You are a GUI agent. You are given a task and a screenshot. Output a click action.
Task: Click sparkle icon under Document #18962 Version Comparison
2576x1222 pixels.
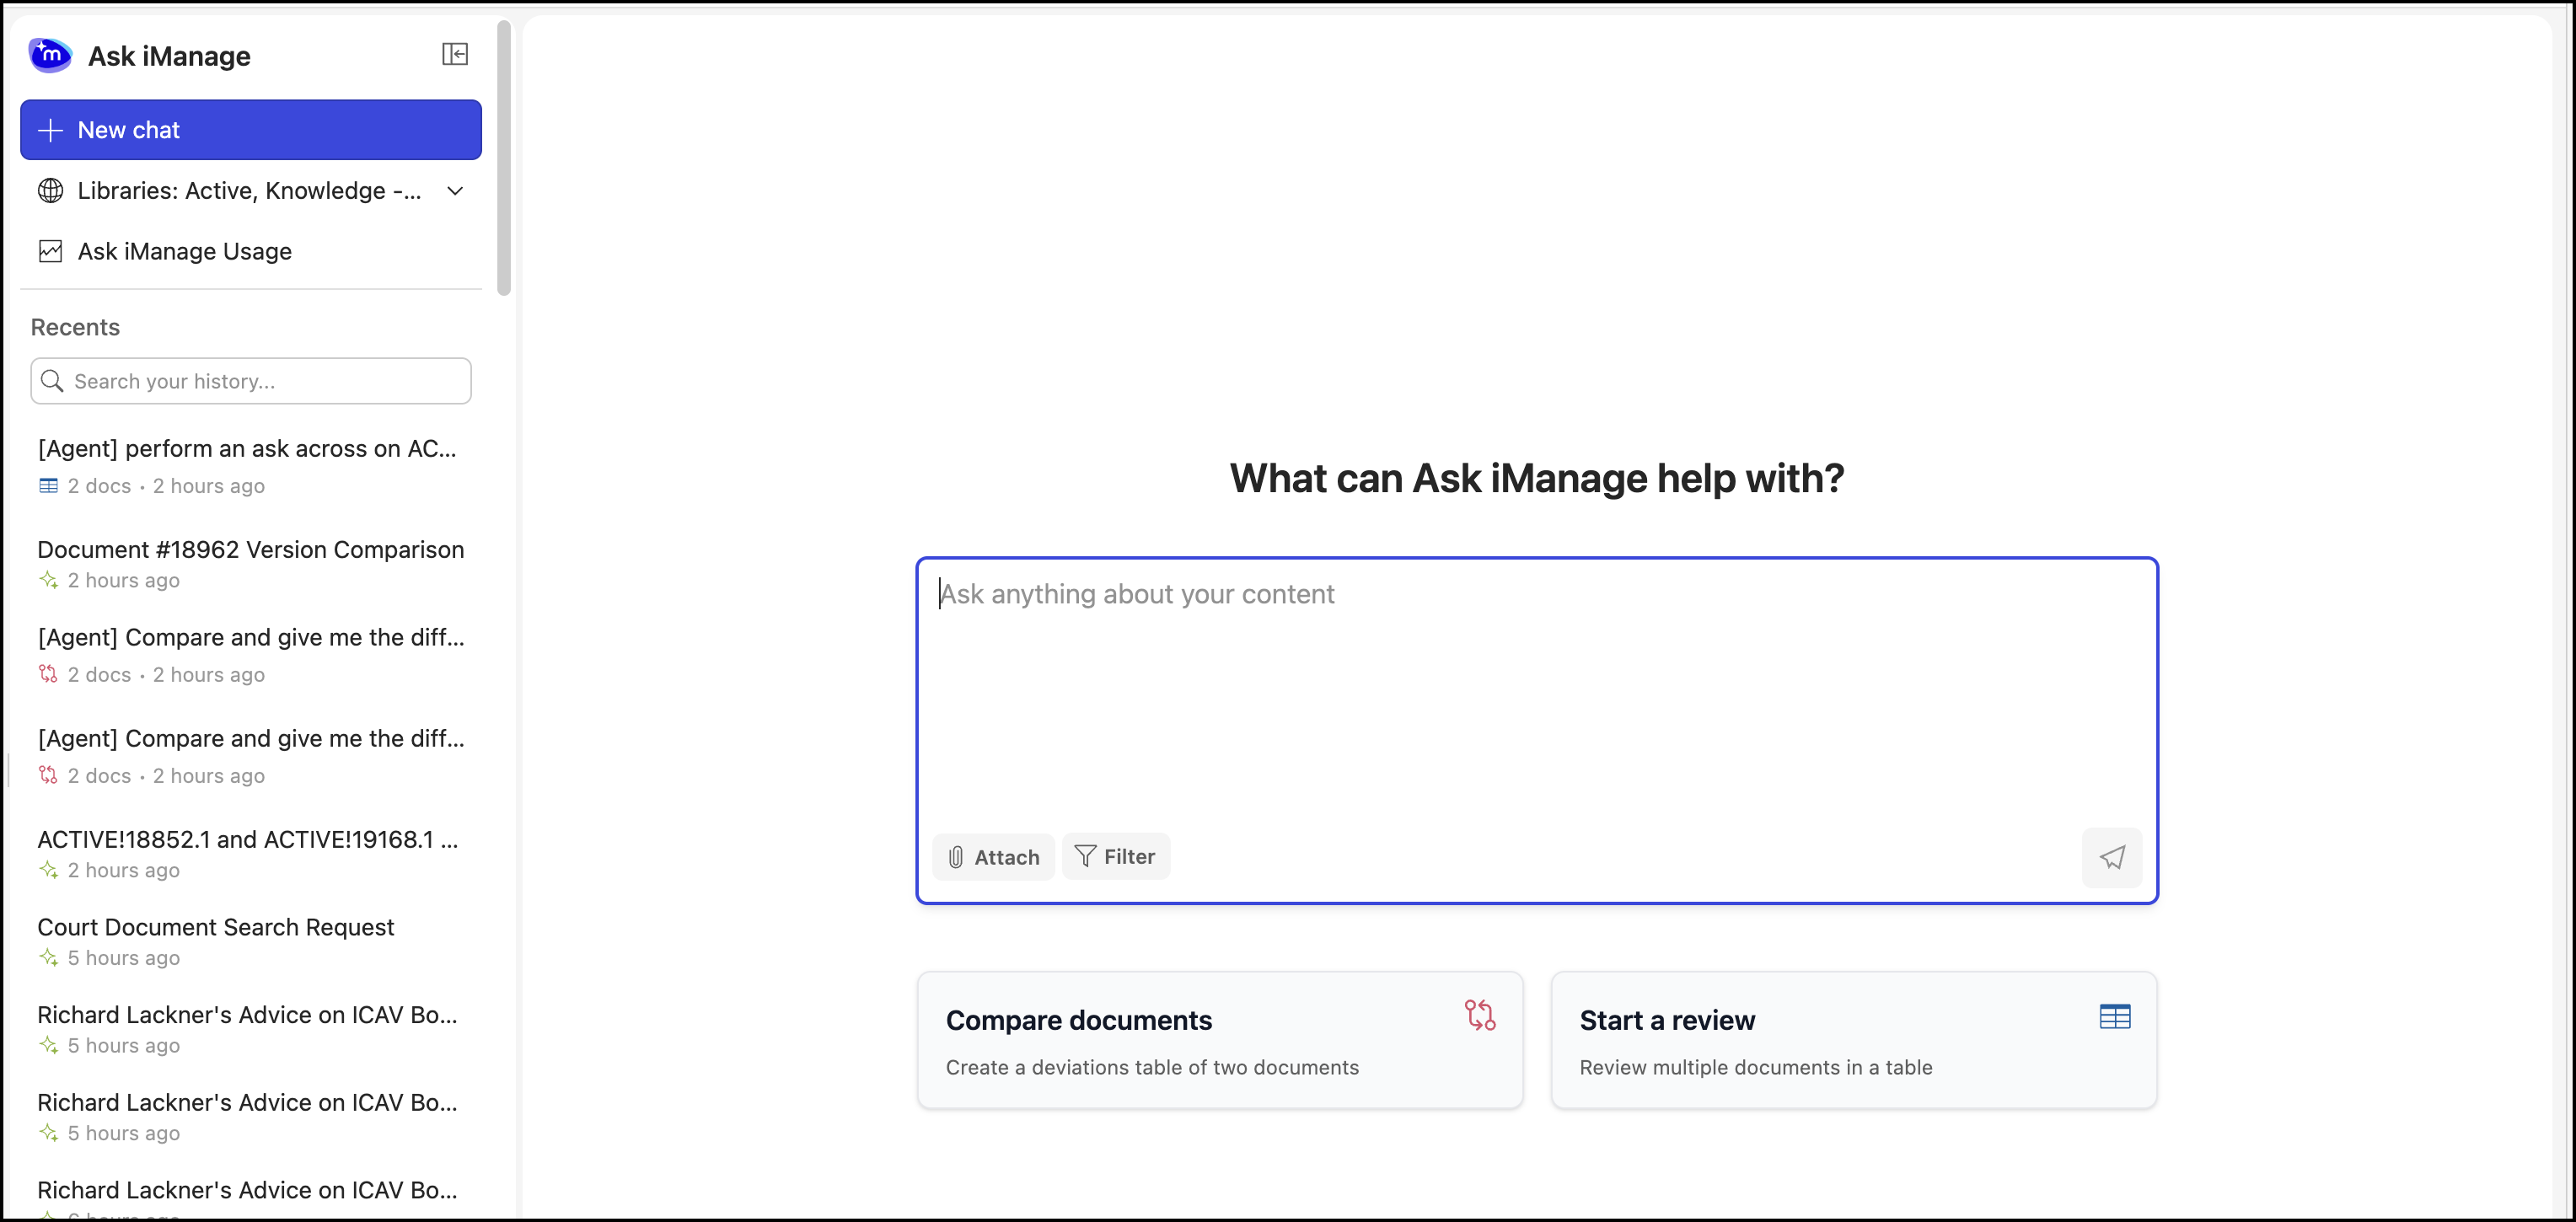click(x=48, y=580)
